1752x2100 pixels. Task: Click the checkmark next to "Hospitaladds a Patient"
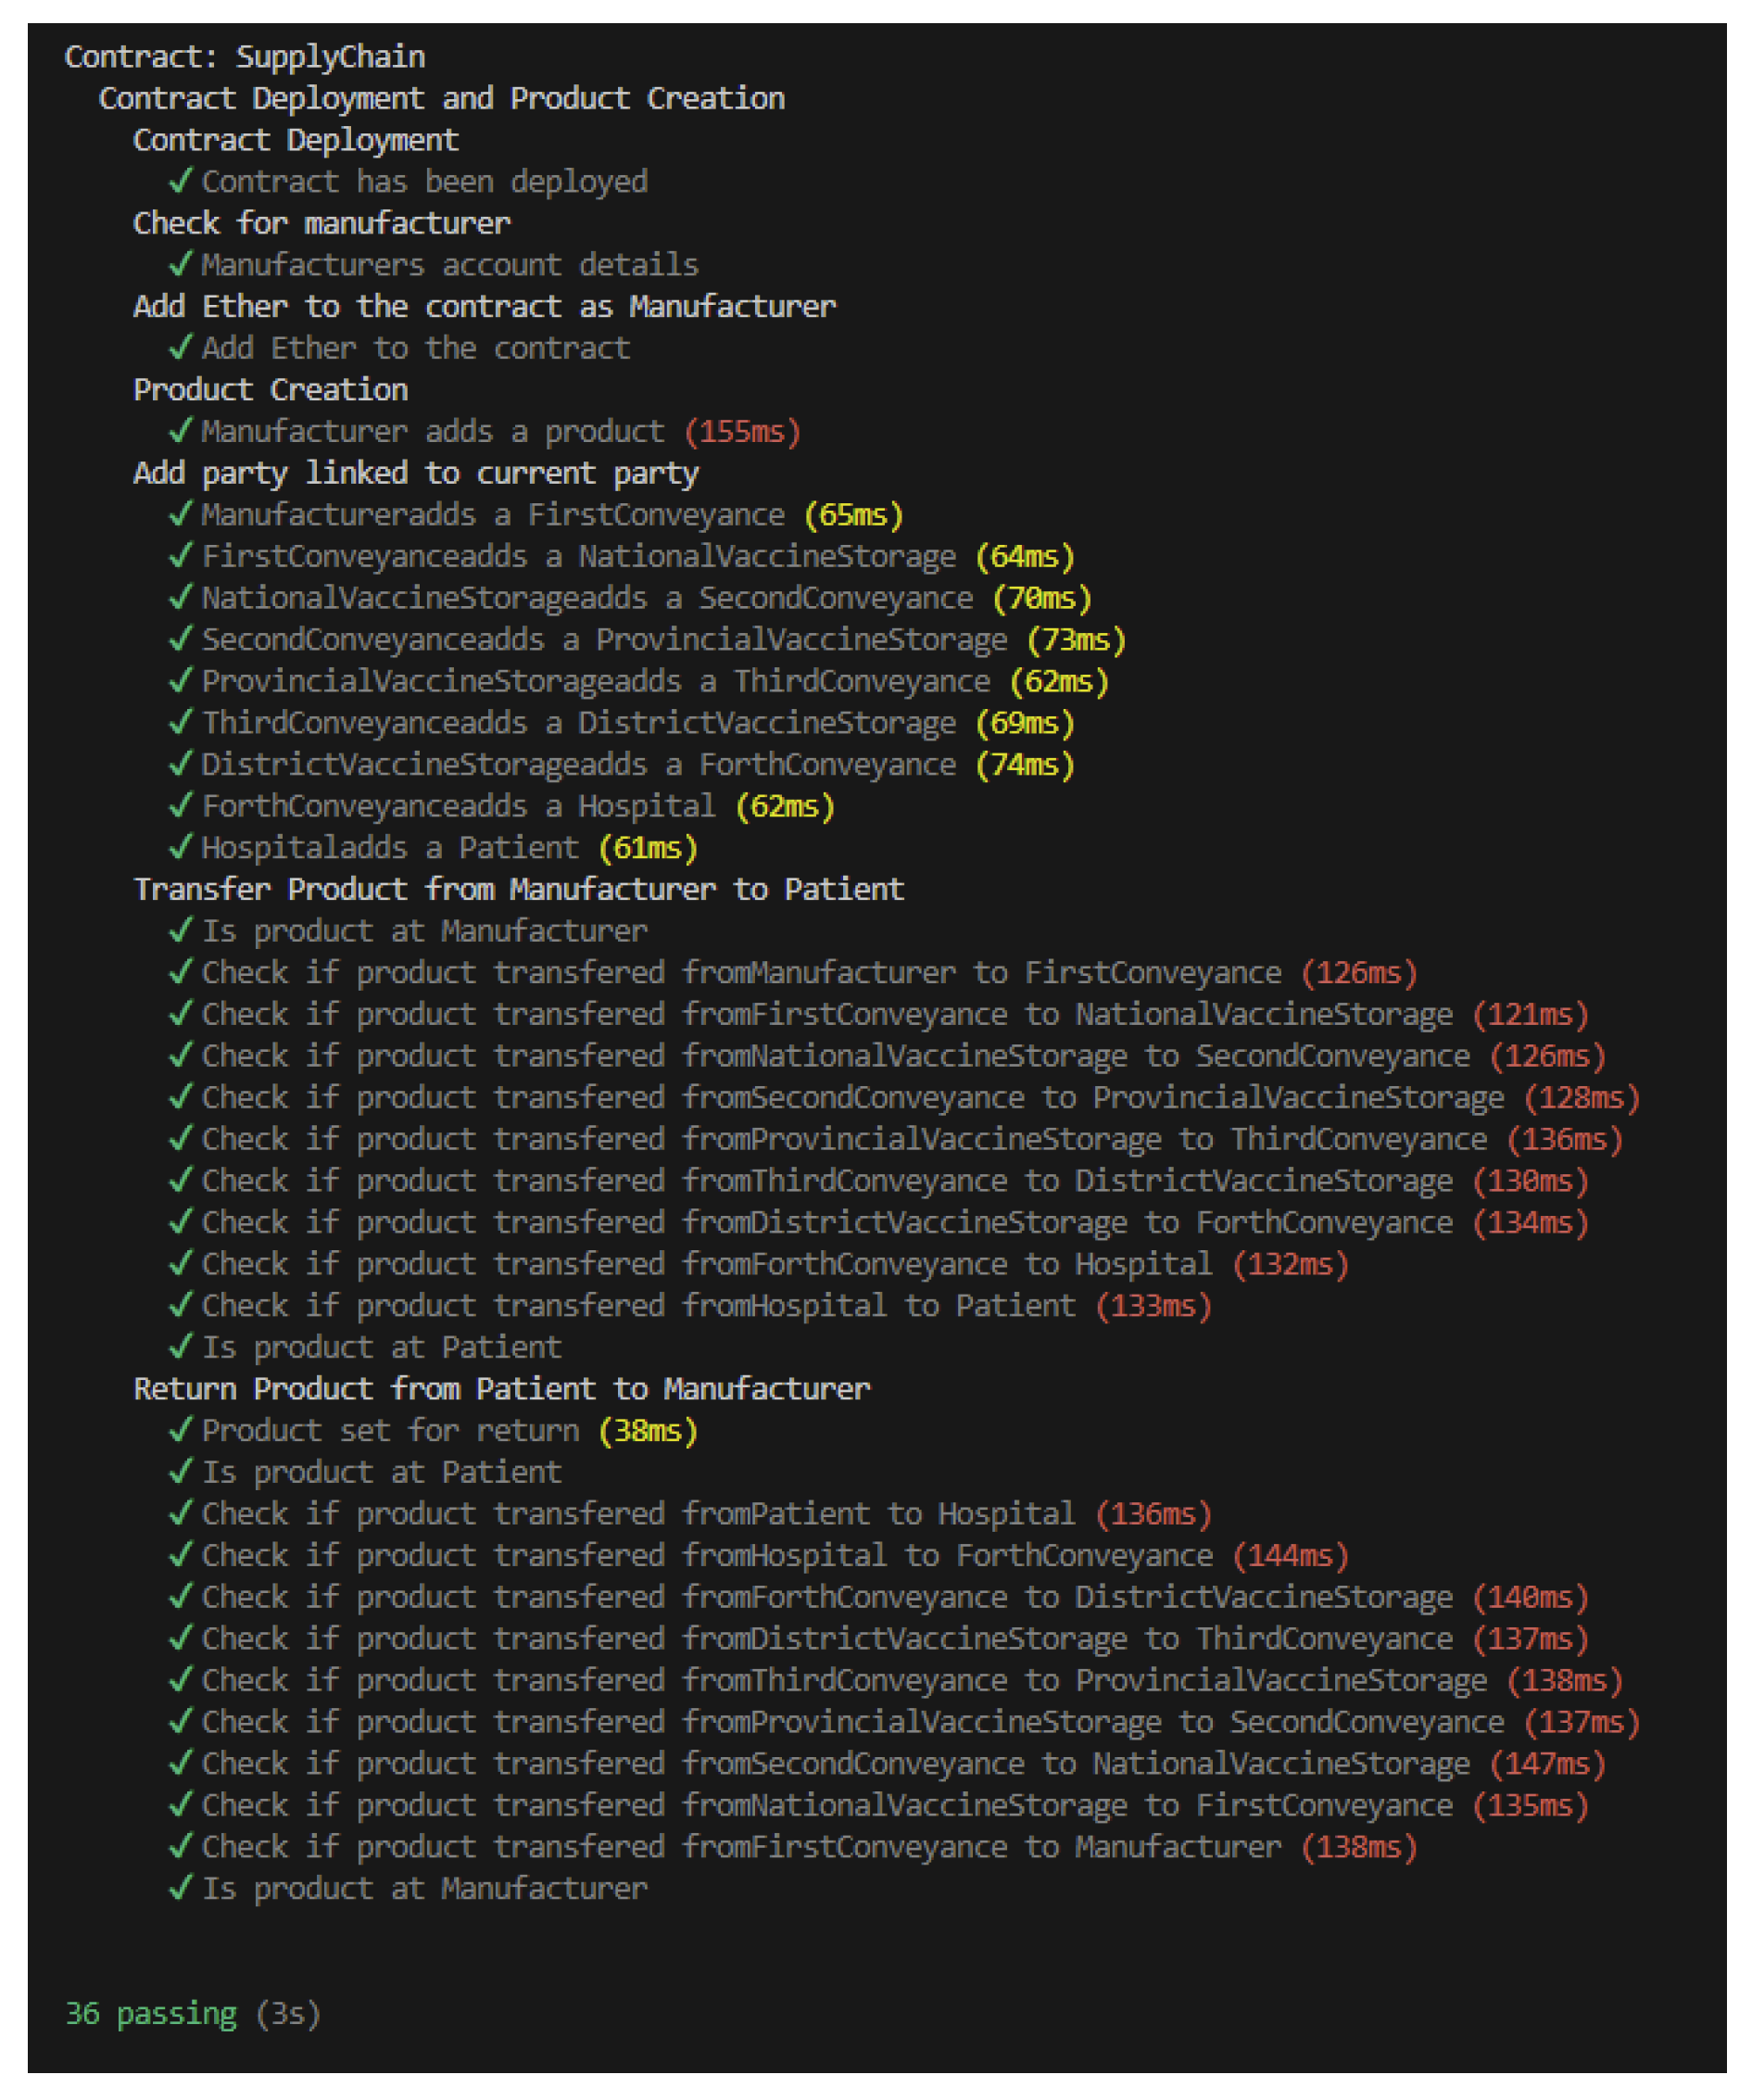coord(181,847)
